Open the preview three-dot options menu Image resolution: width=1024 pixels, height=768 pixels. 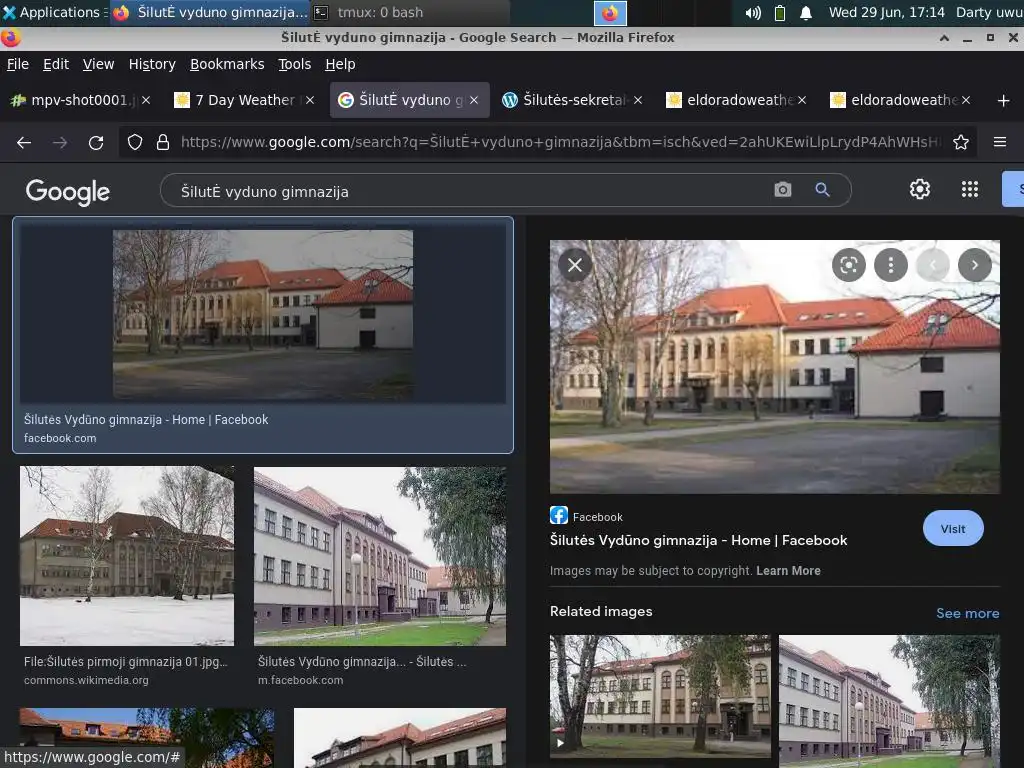point(891,265)
